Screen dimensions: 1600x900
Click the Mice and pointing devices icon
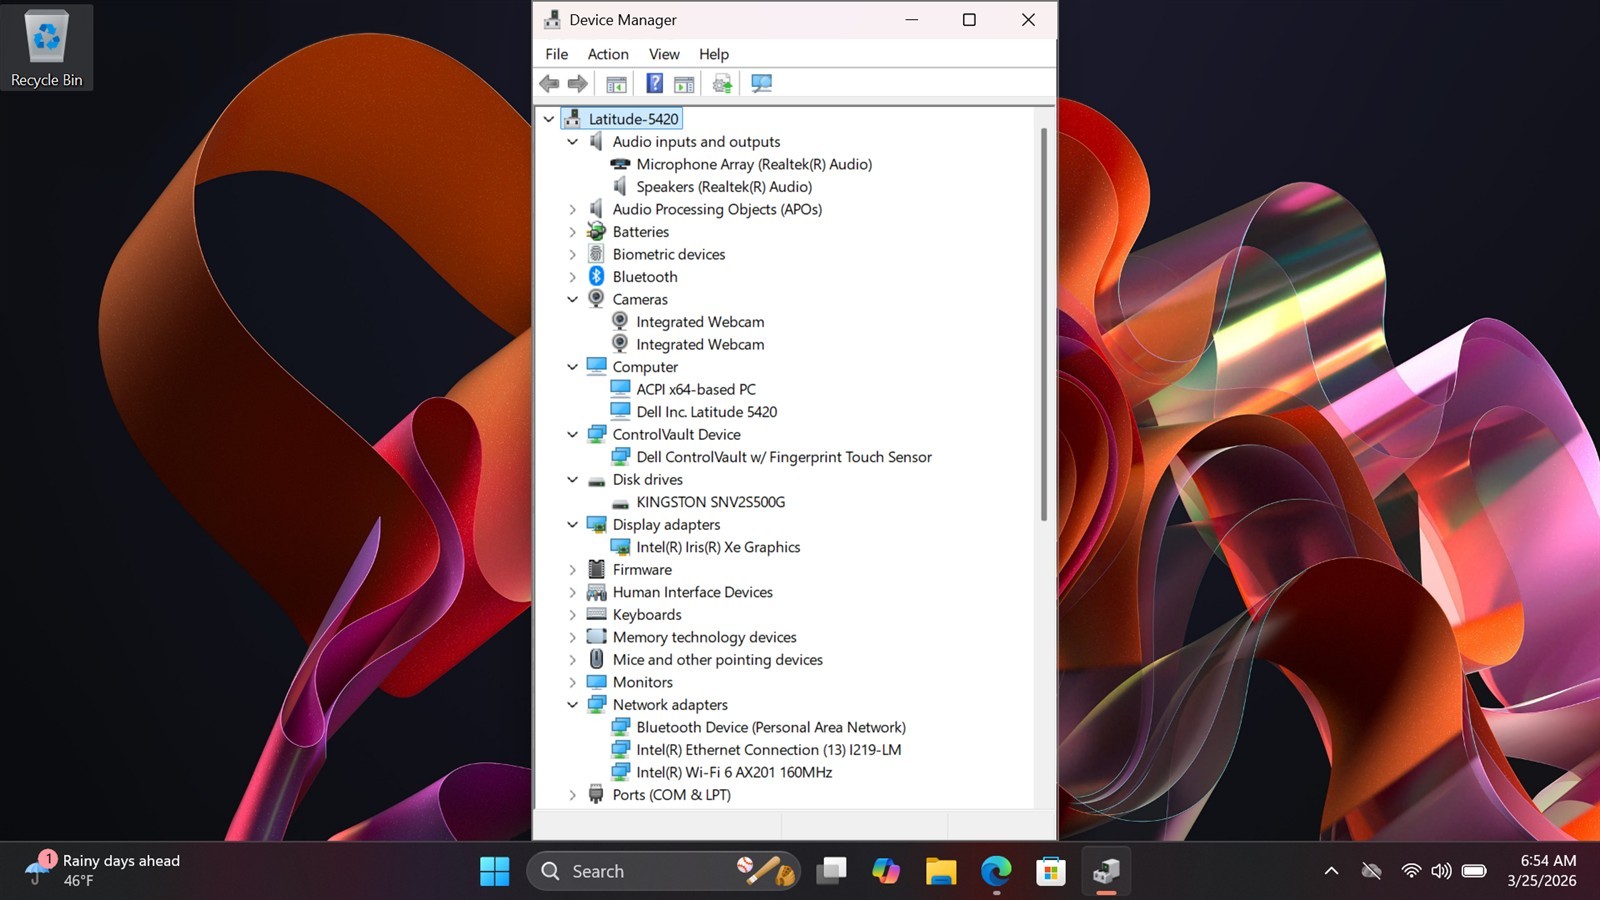tap(597, 659)
